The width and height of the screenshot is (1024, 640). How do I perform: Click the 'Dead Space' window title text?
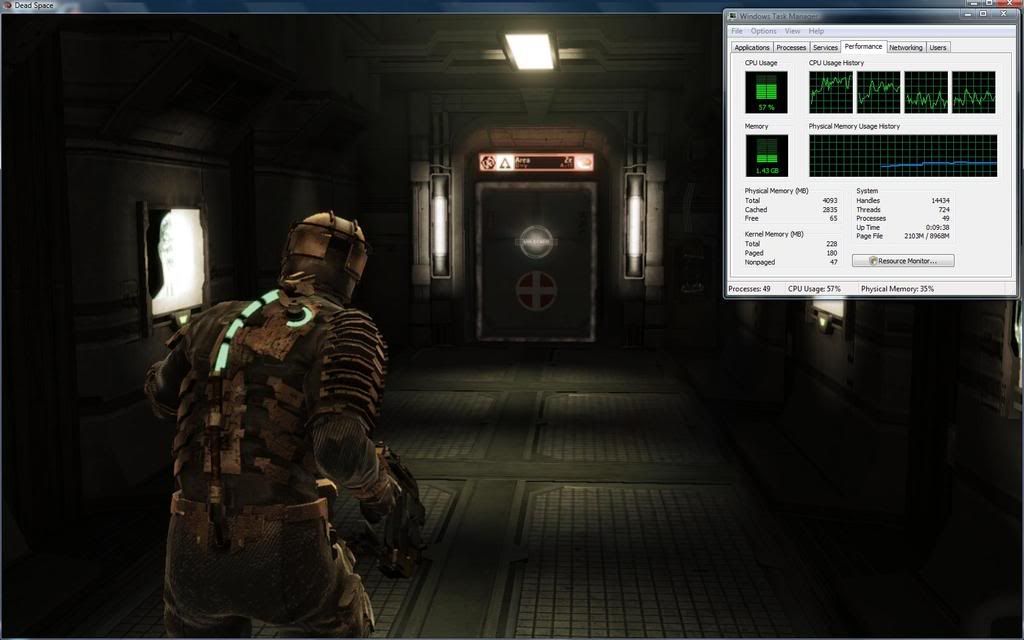[x=34, y=5]
